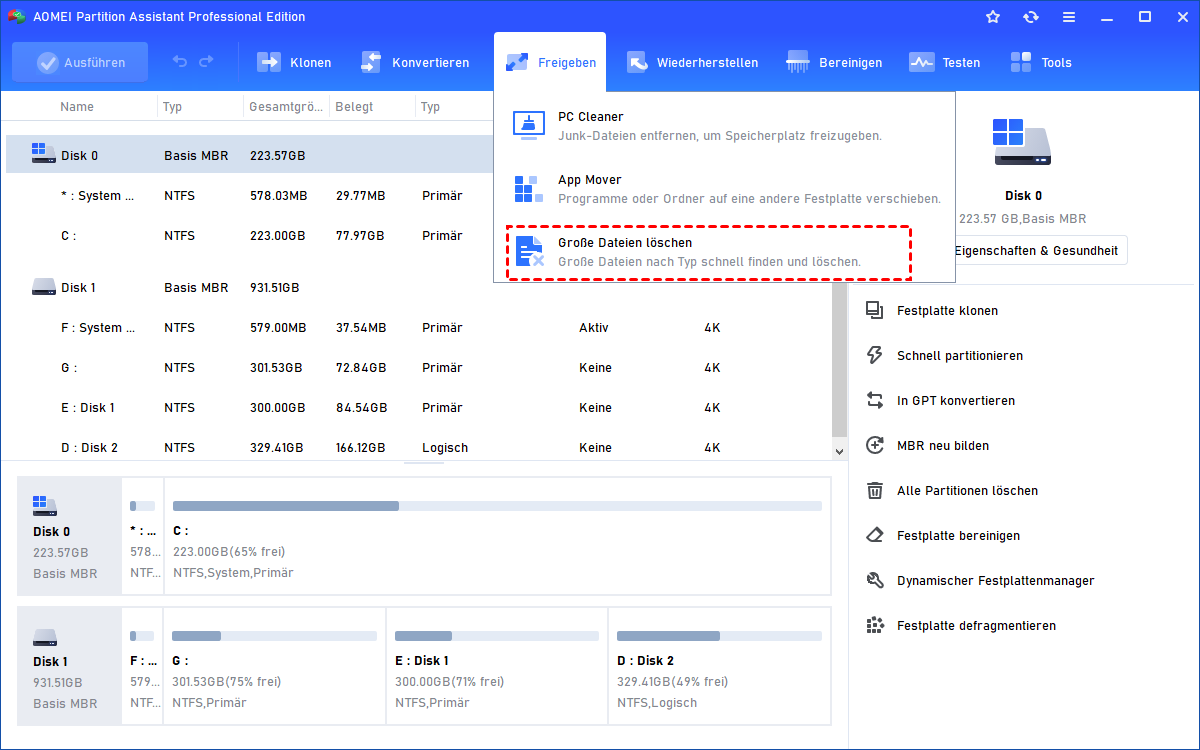Open the title bar hamburger menu

(x=1069, y=17)
